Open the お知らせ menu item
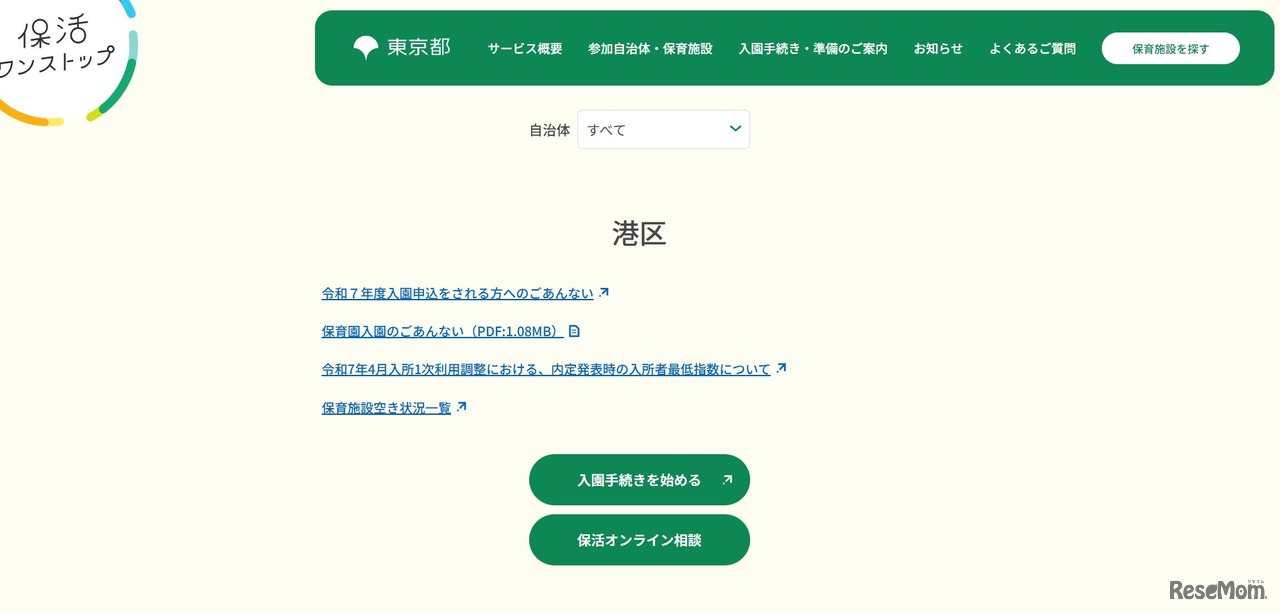 [937, 48]
